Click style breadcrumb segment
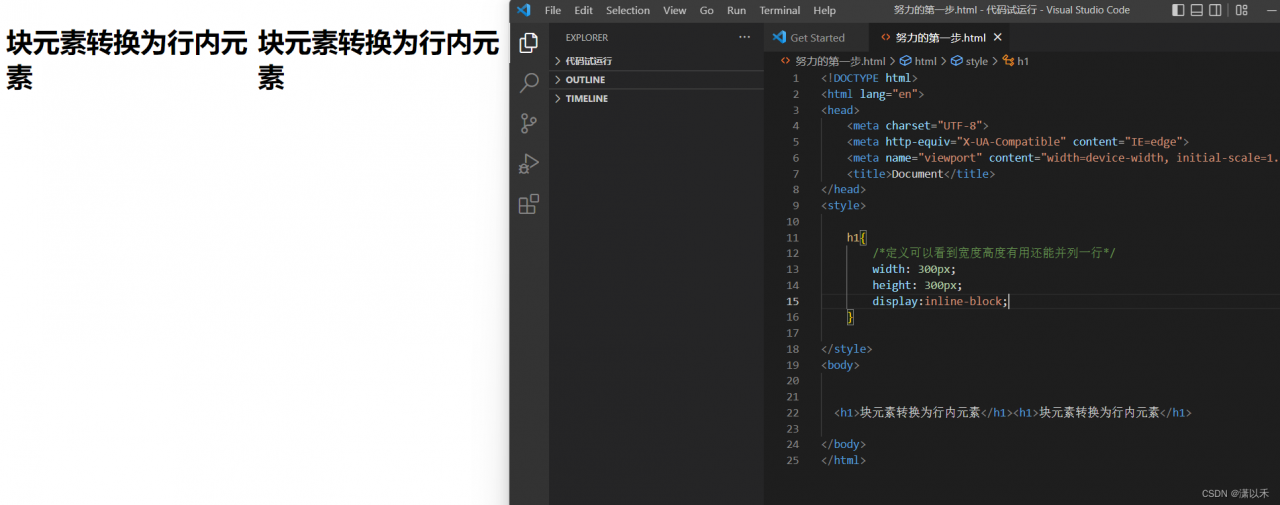 969,61
